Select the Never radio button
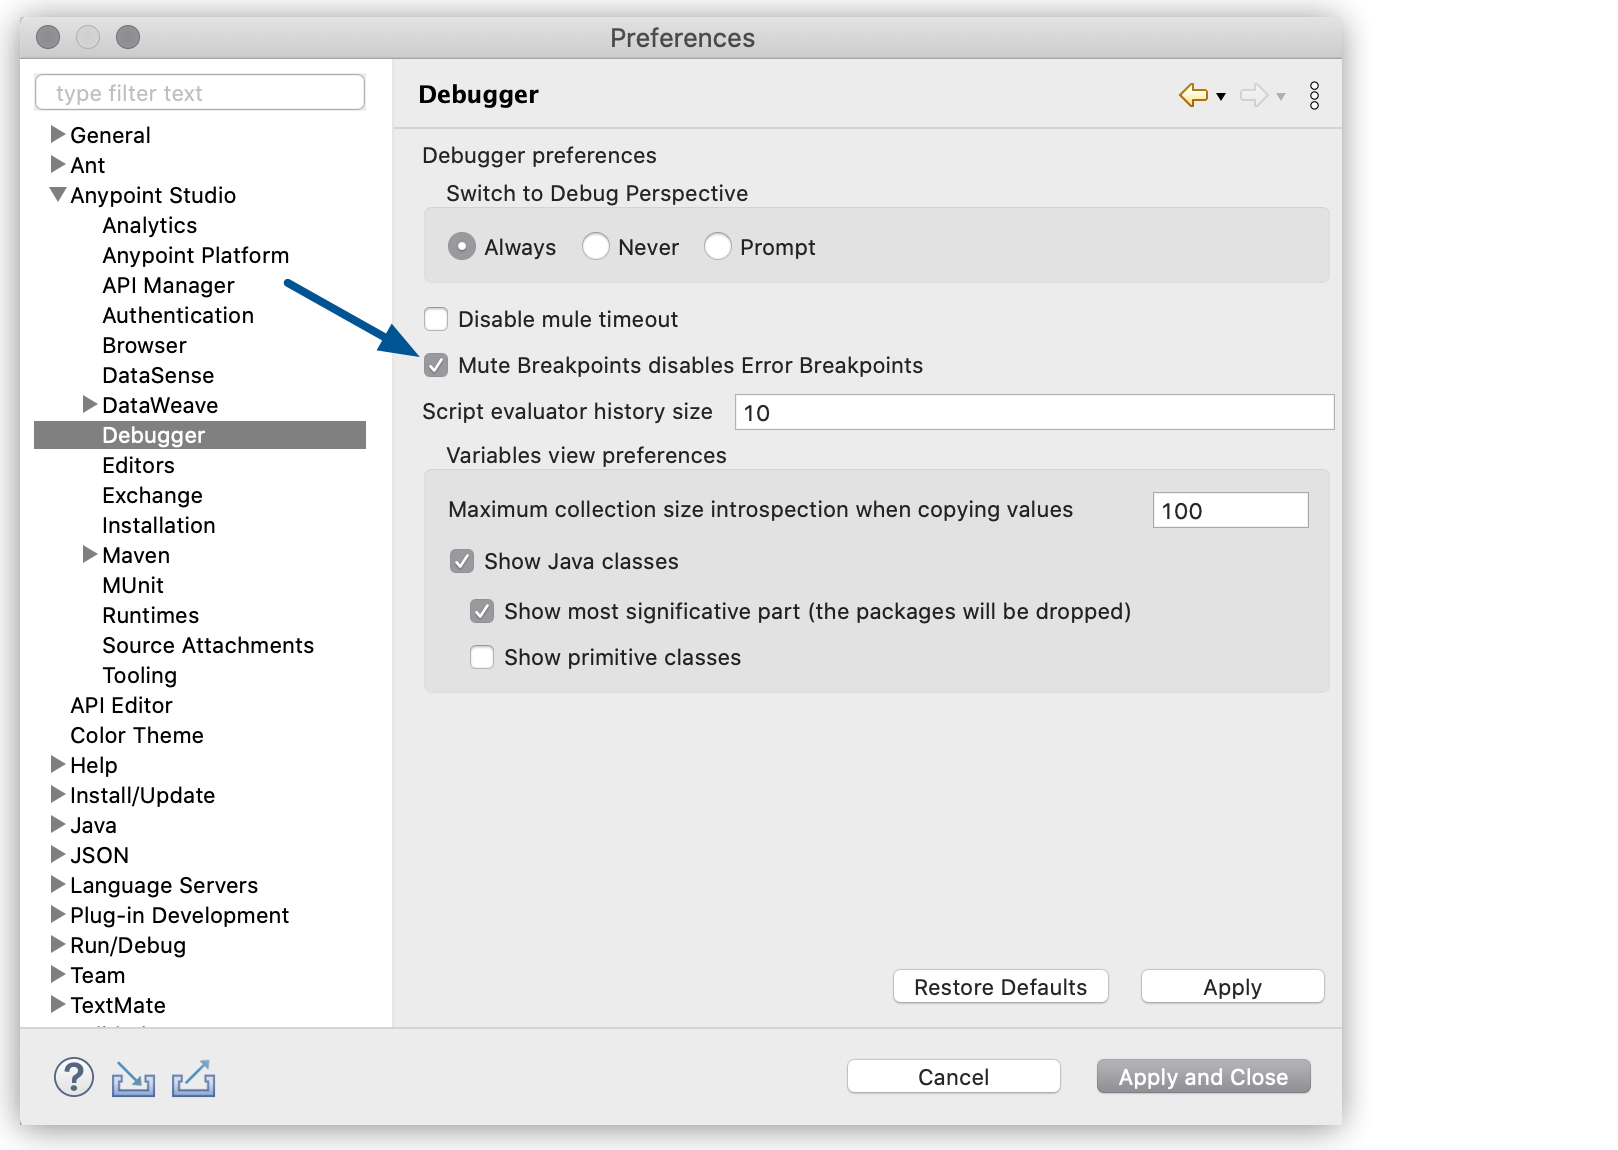This screenshot has height=1150, width=1618. [x=596, y=246]
